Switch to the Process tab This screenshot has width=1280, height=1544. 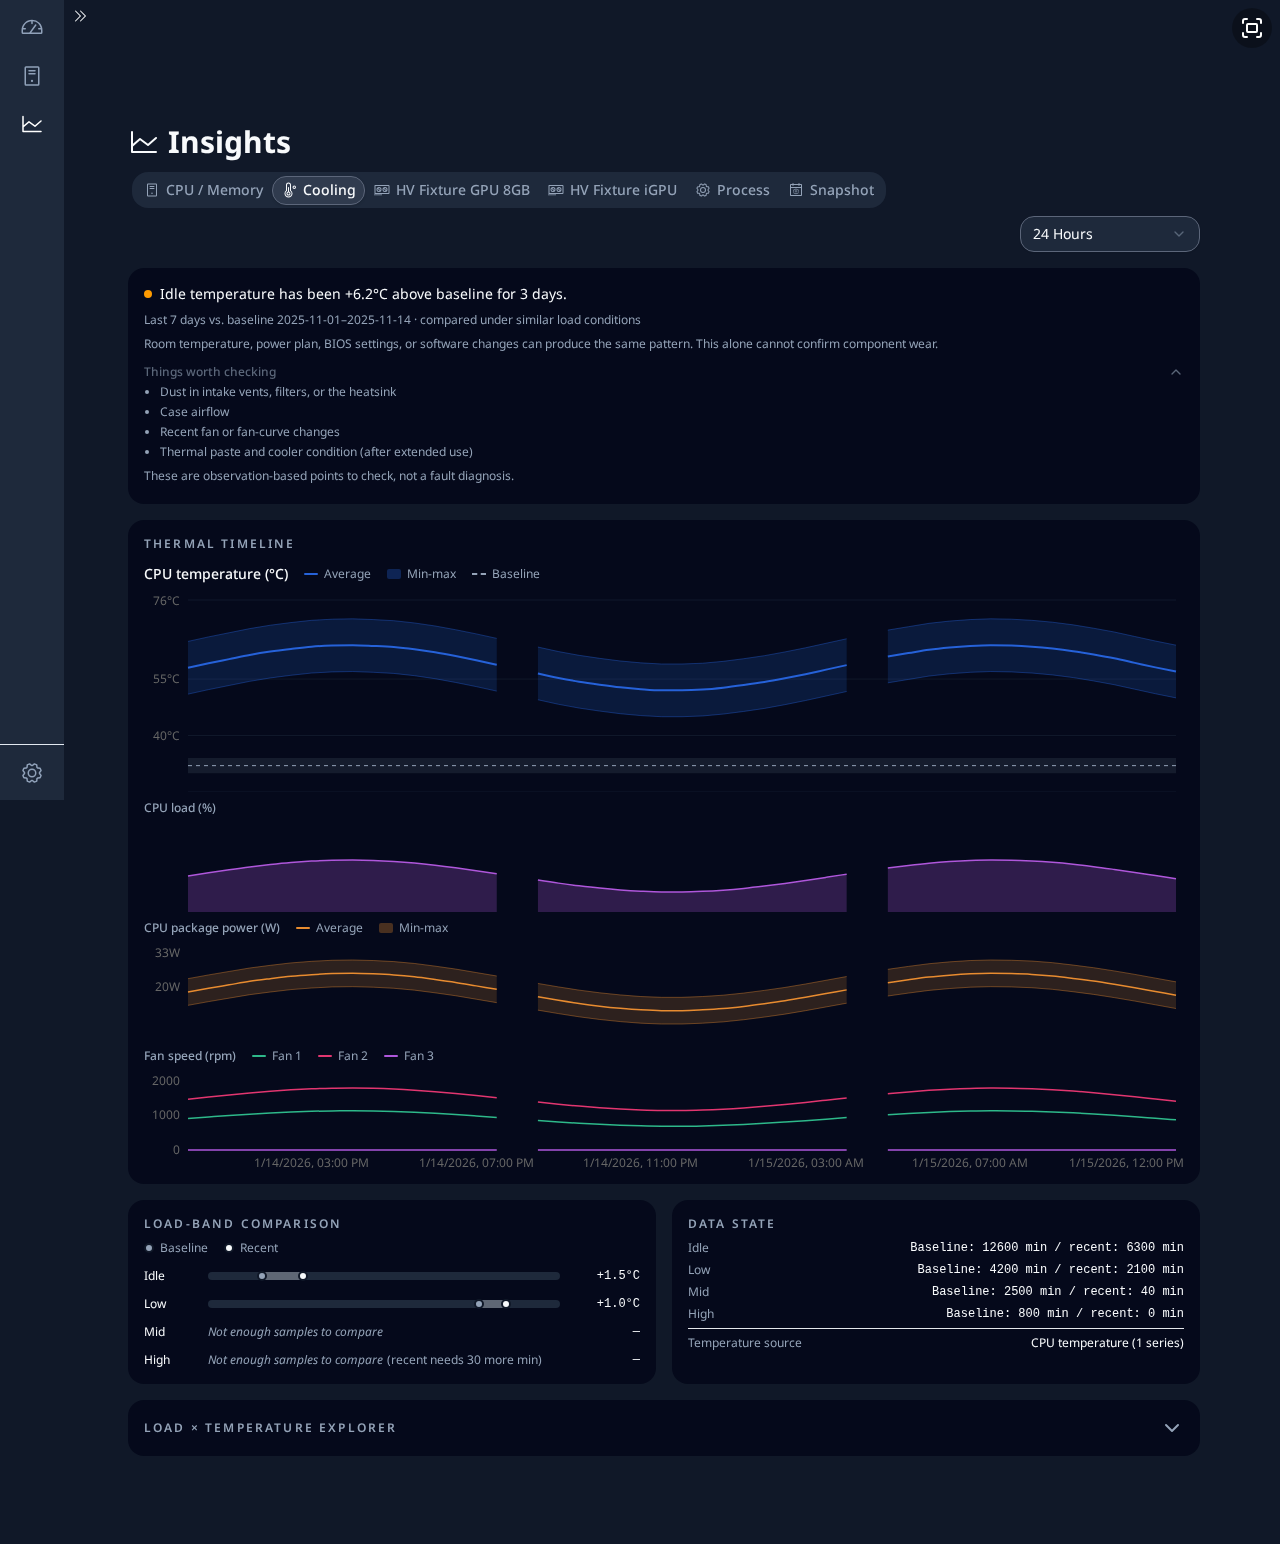tap(733, 190)
